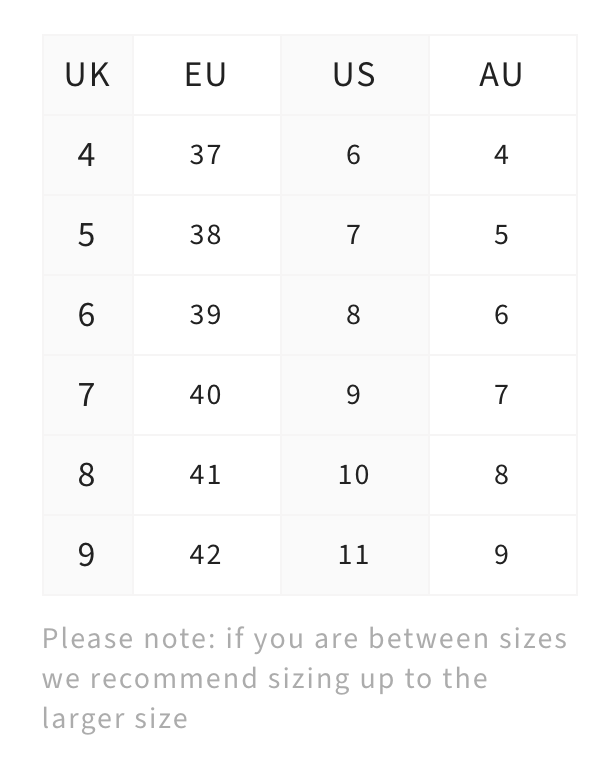The image size is (614, 758).
Task: Click the EU column header
Action: (206, 75)
